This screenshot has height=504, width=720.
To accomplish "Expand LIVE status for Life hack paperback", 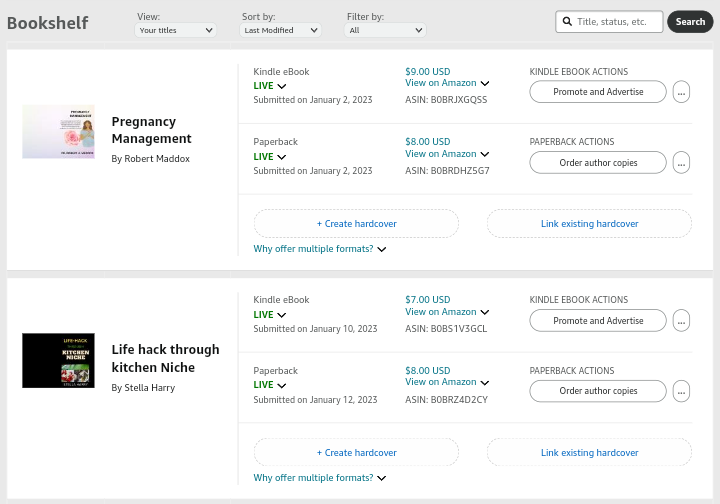I will pyautogui.click(x=282, y=386).
